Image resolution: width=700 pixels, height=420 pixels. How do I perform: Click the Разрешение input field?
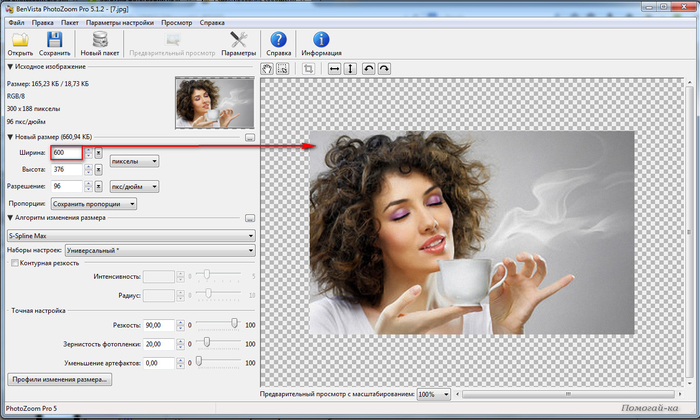click(67, 187)
